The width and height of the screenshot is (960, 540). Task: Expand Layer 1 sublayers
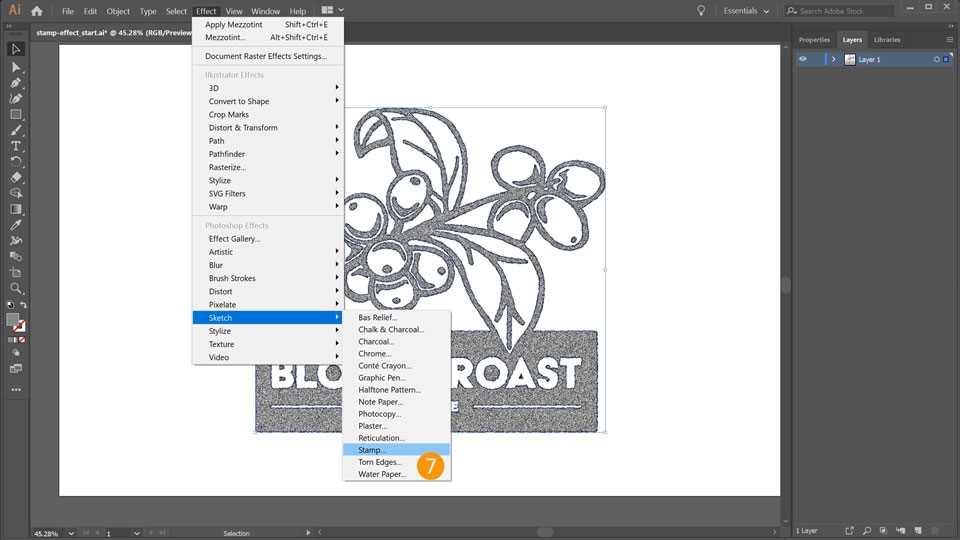(x=833, y=59)
